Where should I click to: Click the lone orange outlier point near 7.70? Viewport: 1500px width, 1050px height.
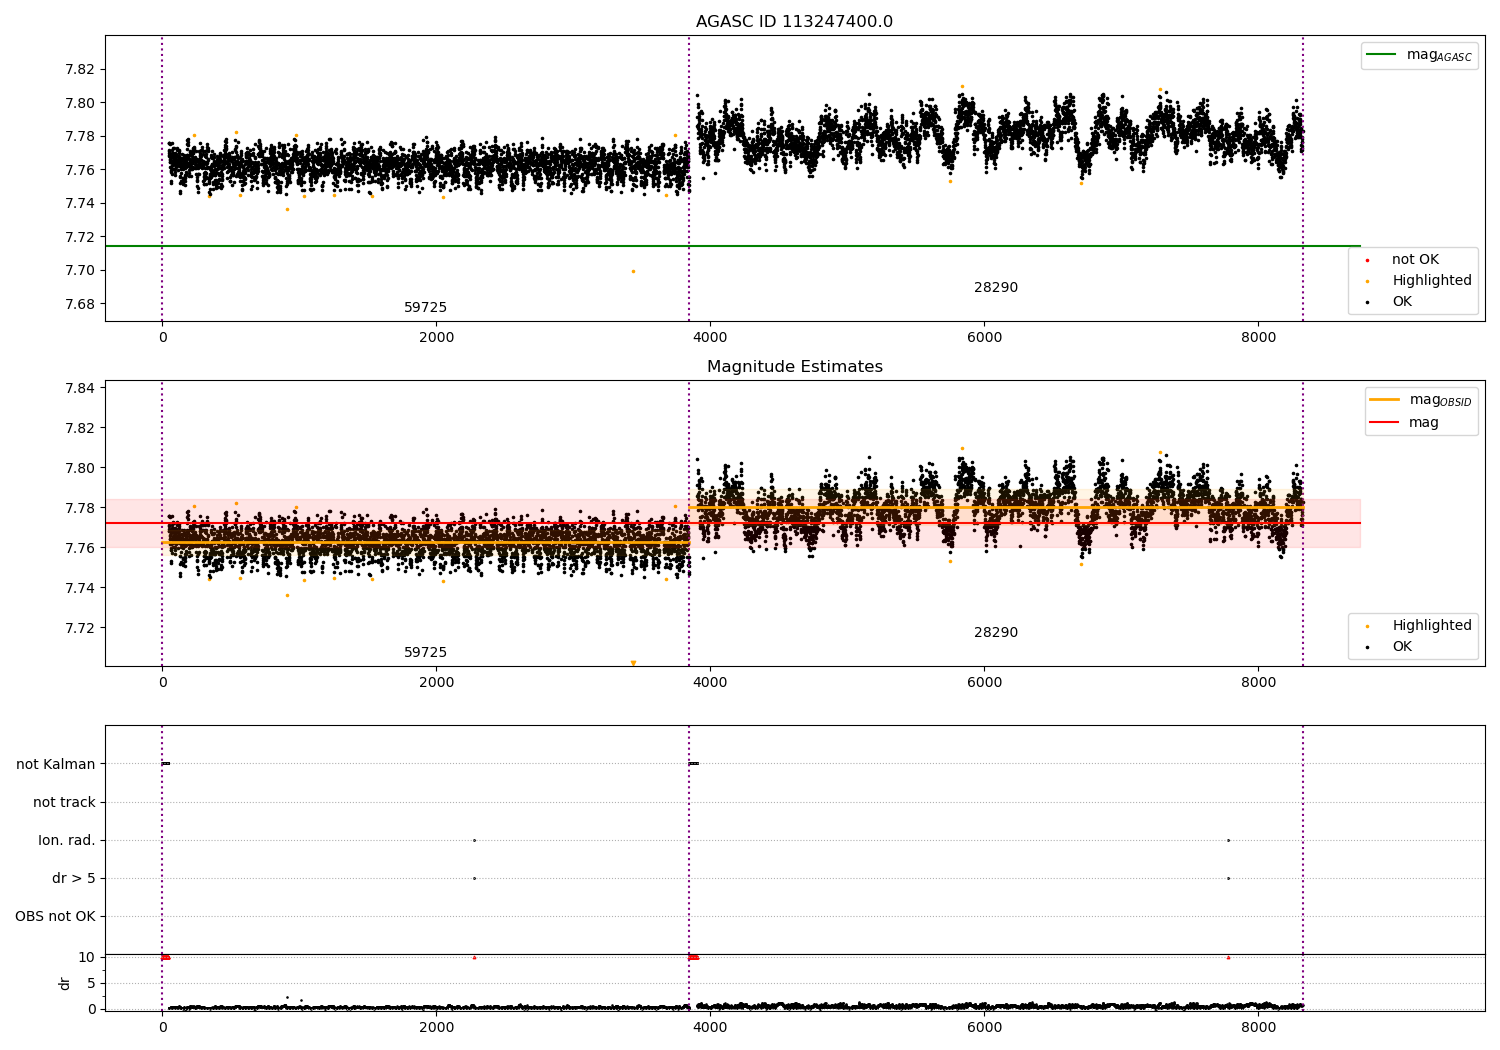point(633,271)
